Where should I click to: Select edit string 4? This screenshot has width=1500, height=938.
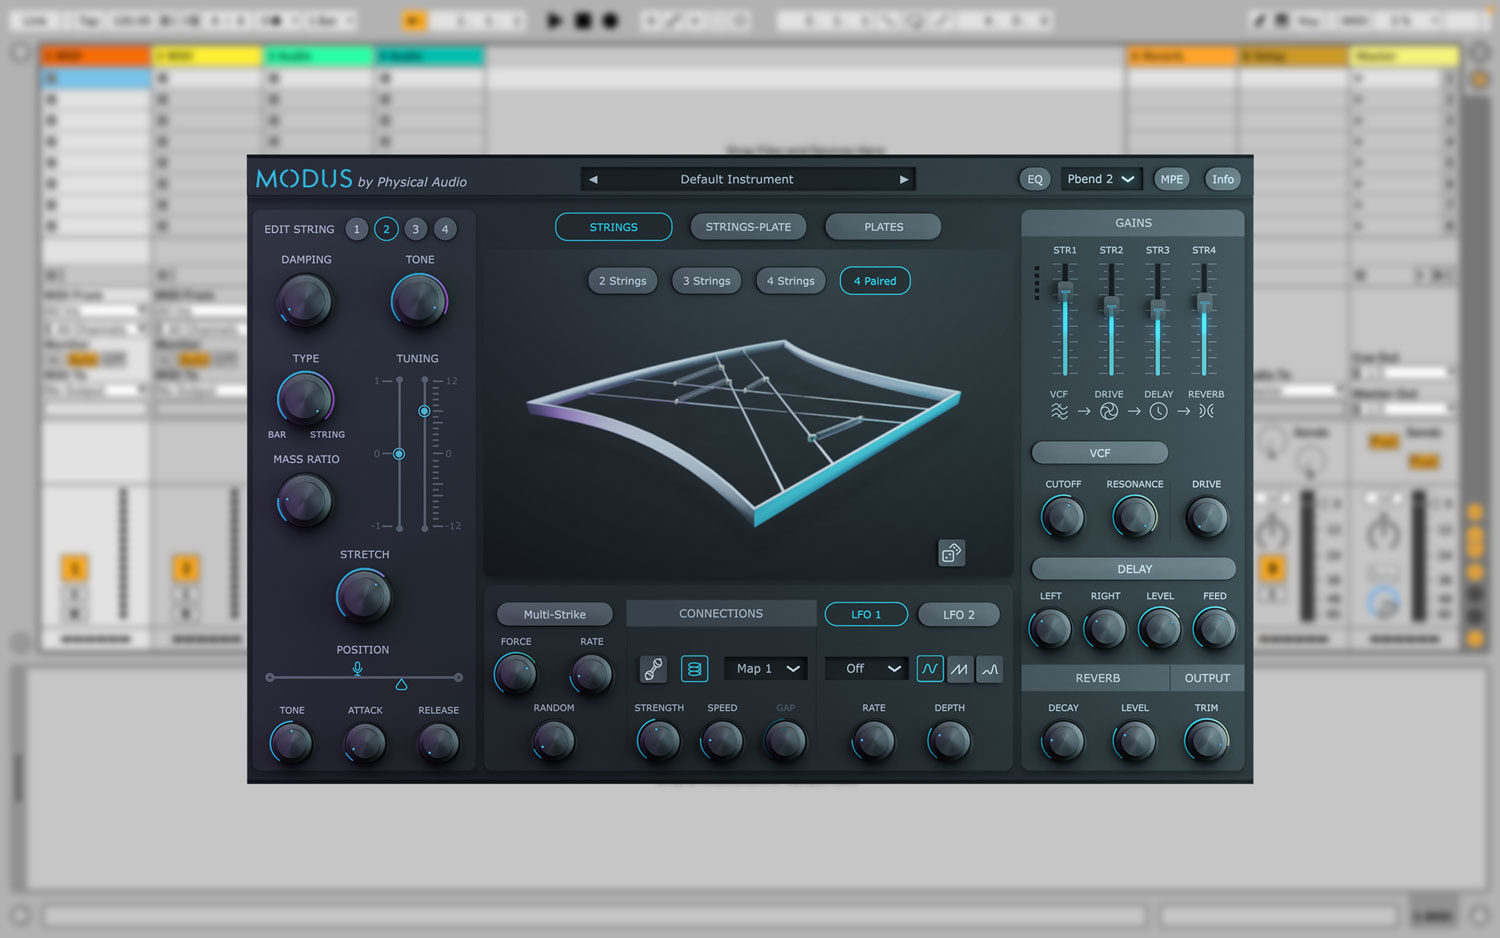[x=445, y=229]
